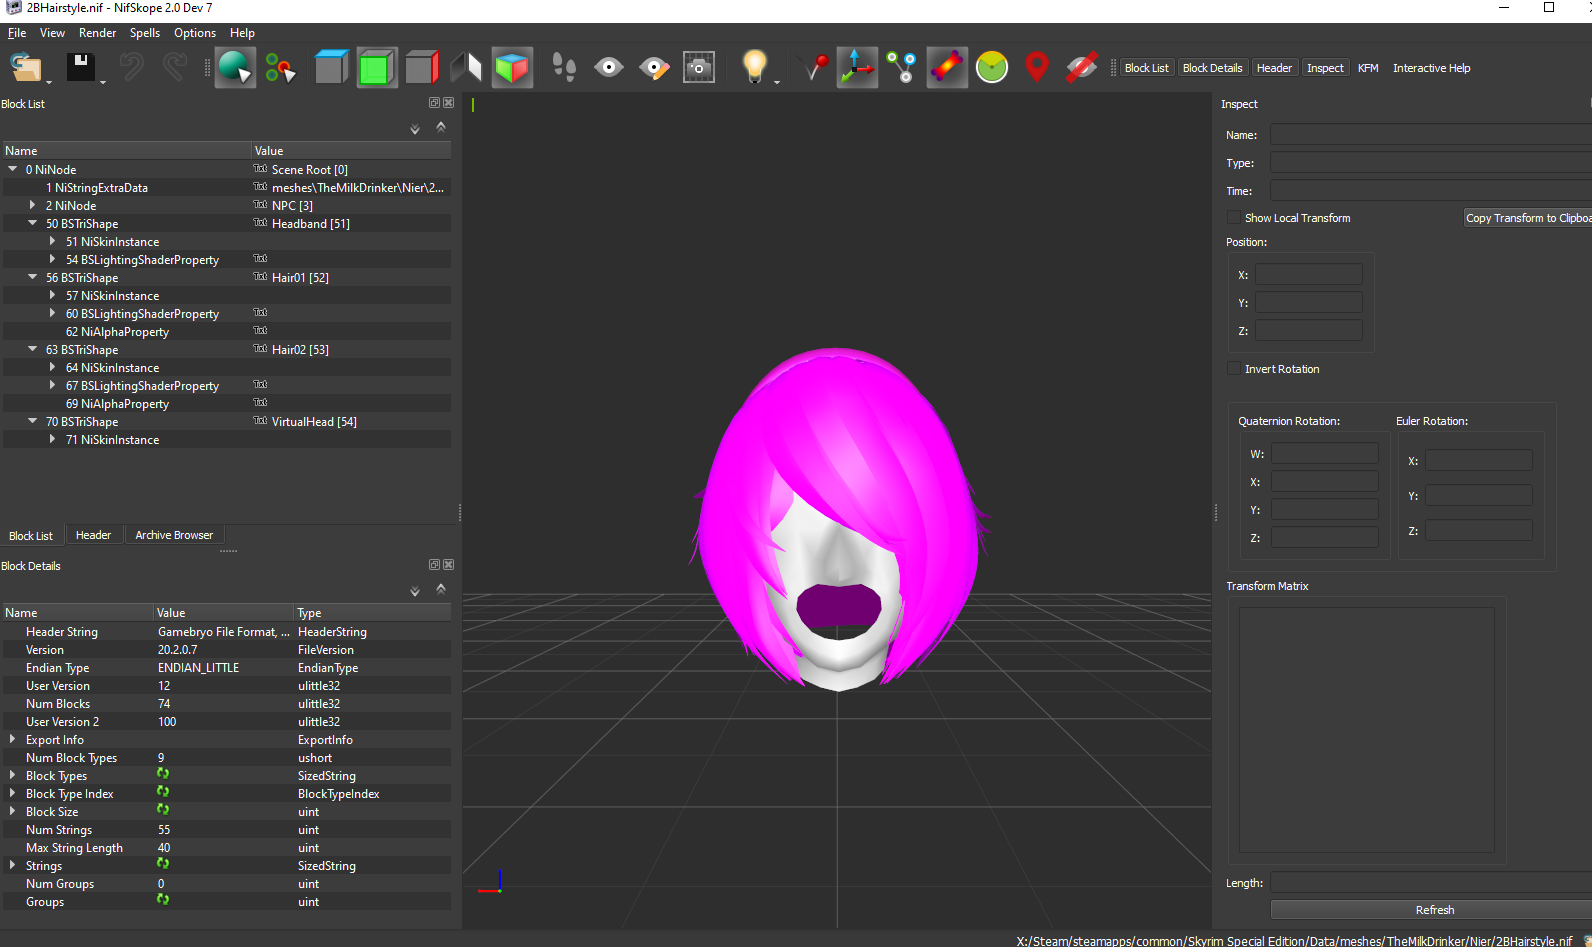Enable Show Local Transform checkbox
Screen dimensions: 1592x947
pyautogui.click(x=1234, y=217)
